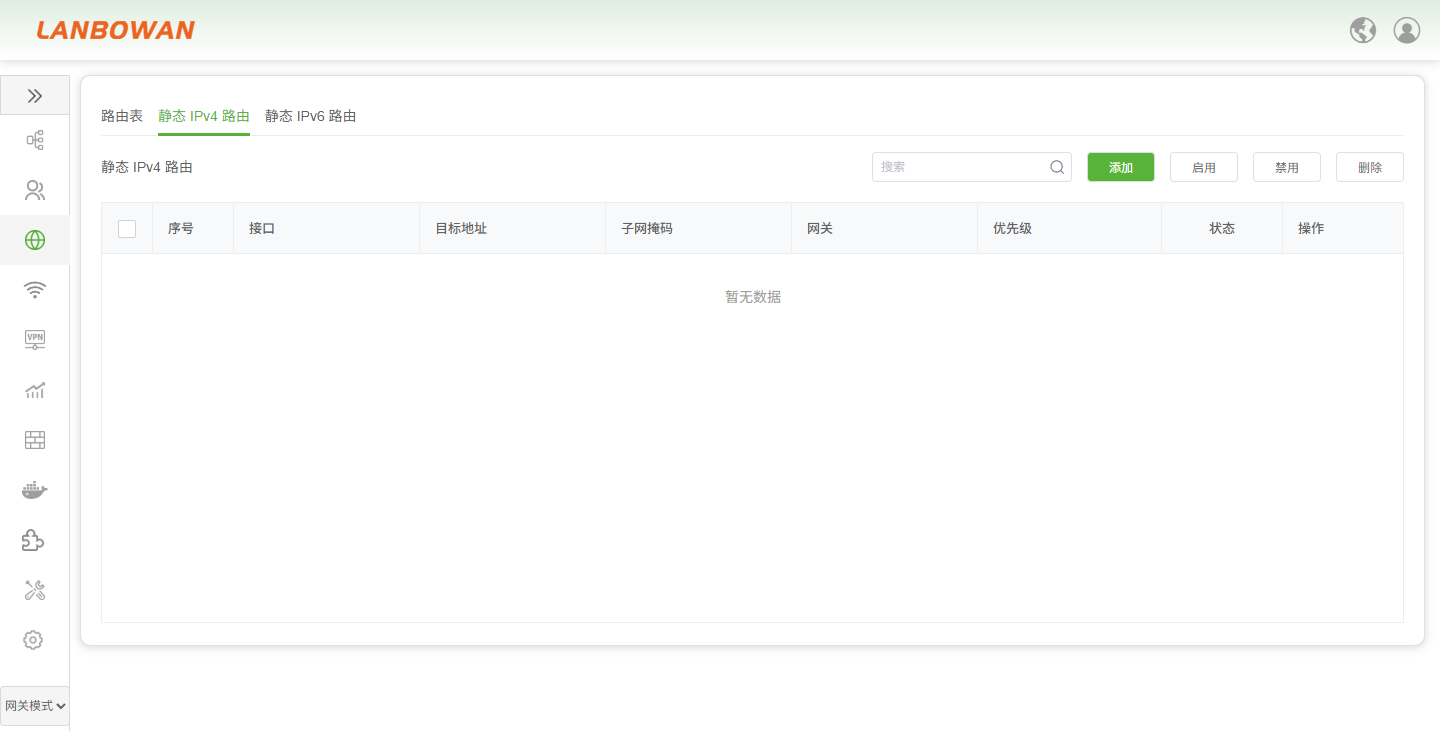Open the users sidebar icon
Image resolution: width=1440 pixels, height=731 pixels.
click(35, 190)
